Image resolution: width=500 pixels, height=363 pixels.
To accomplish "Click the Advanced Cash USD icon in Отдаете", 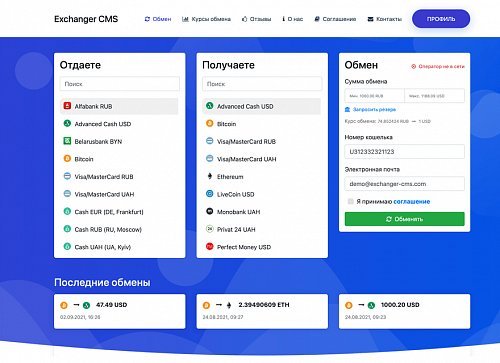I will tap(67, 124).
